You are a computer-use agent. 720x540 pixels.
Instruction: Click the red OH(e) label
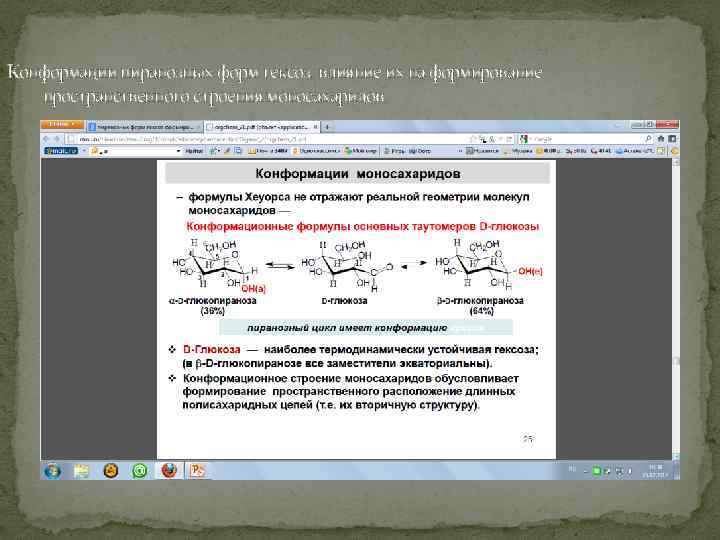pyautogui.click(x=530, y=272)
